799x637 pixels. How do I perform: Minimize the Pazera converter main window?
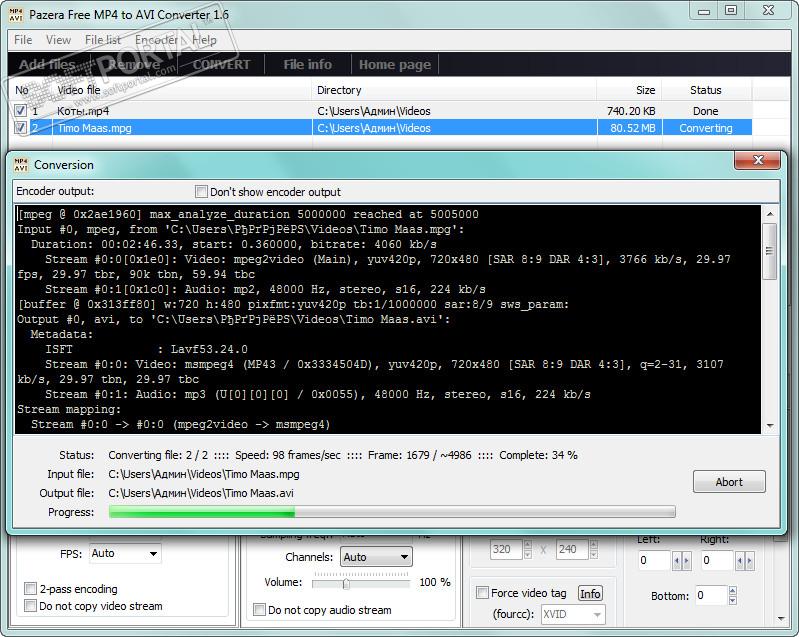pos(704,11)
